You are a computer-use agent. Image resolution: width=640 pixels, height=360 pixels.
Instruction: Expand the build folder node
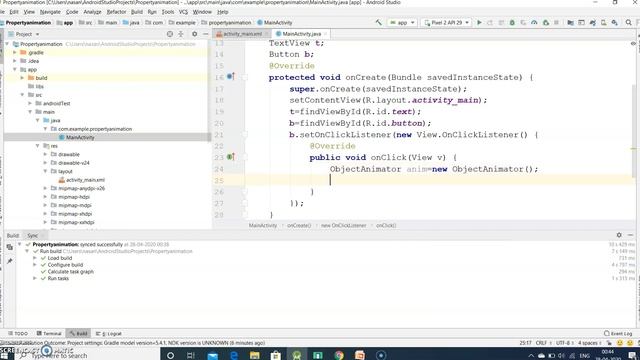click(22, 78)
